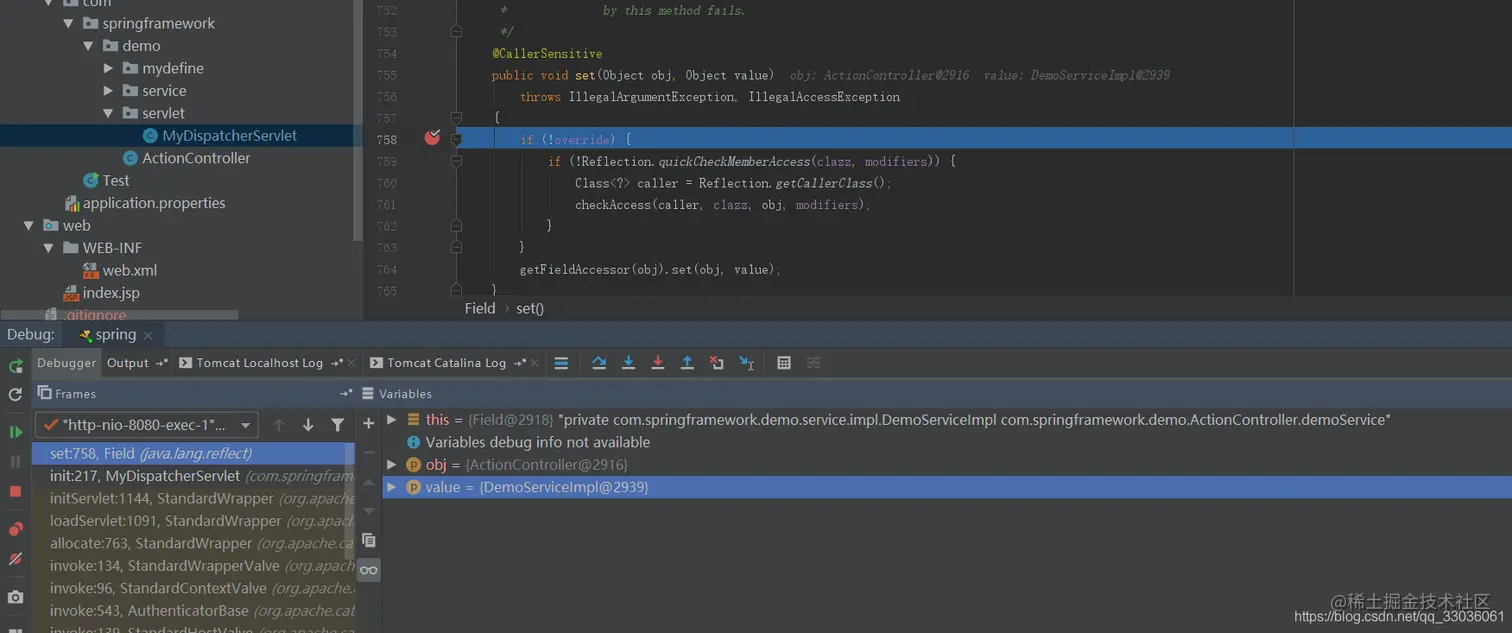Click Rerun 'spring' debug icon
Screen dimensions: 1512x633
[x=15, y=364]
